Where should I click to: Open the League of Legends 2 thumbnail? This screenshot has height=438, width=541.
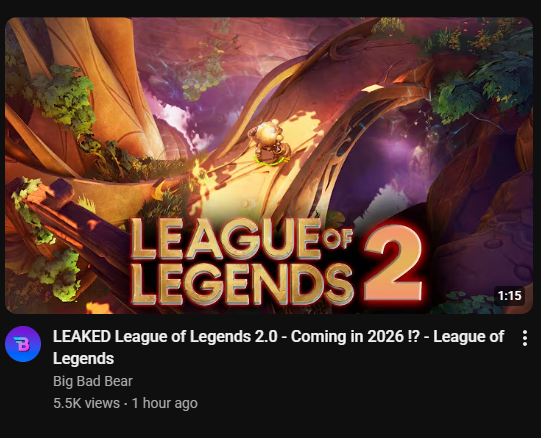[269, 166]
